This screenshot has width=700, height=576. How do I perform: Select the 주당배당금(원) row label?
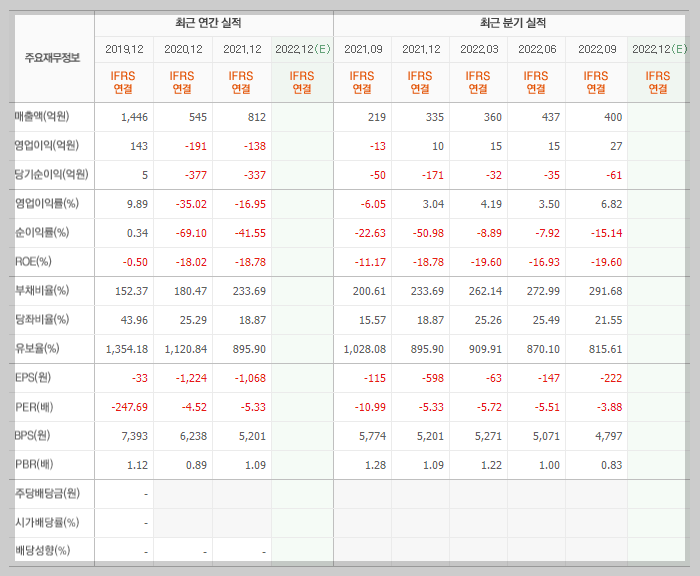[47, 493]
